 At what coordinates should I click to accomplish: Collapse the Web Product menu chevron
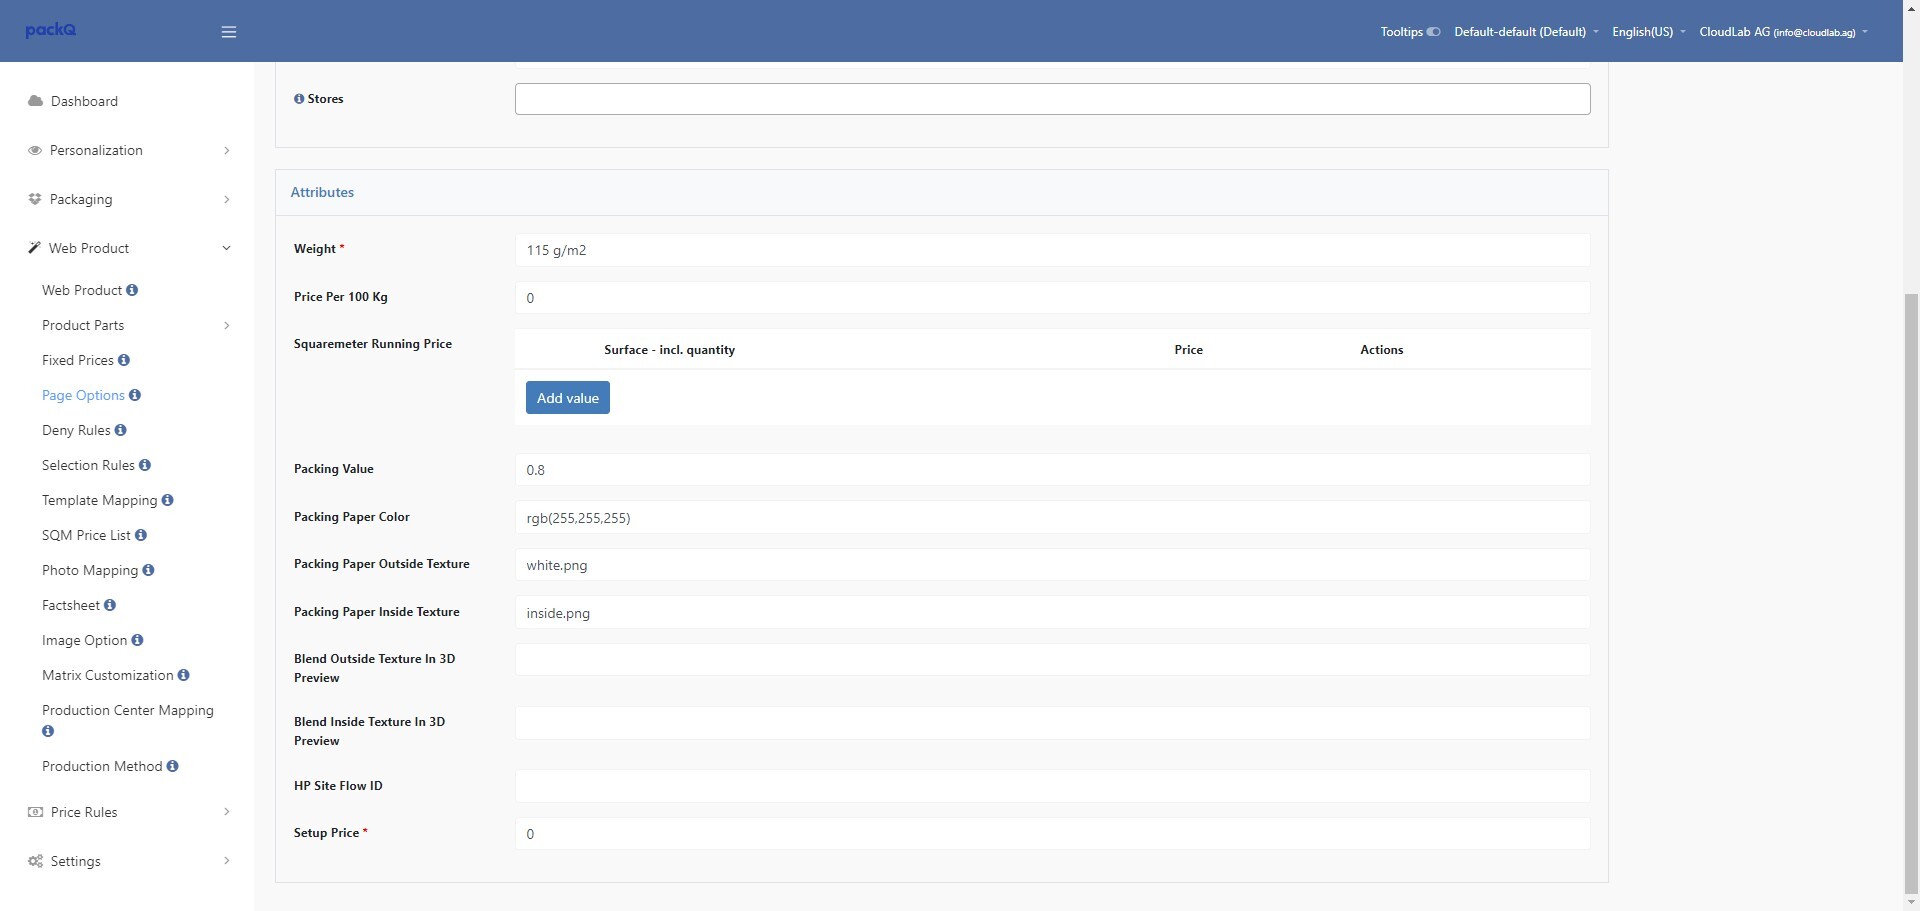227,248
